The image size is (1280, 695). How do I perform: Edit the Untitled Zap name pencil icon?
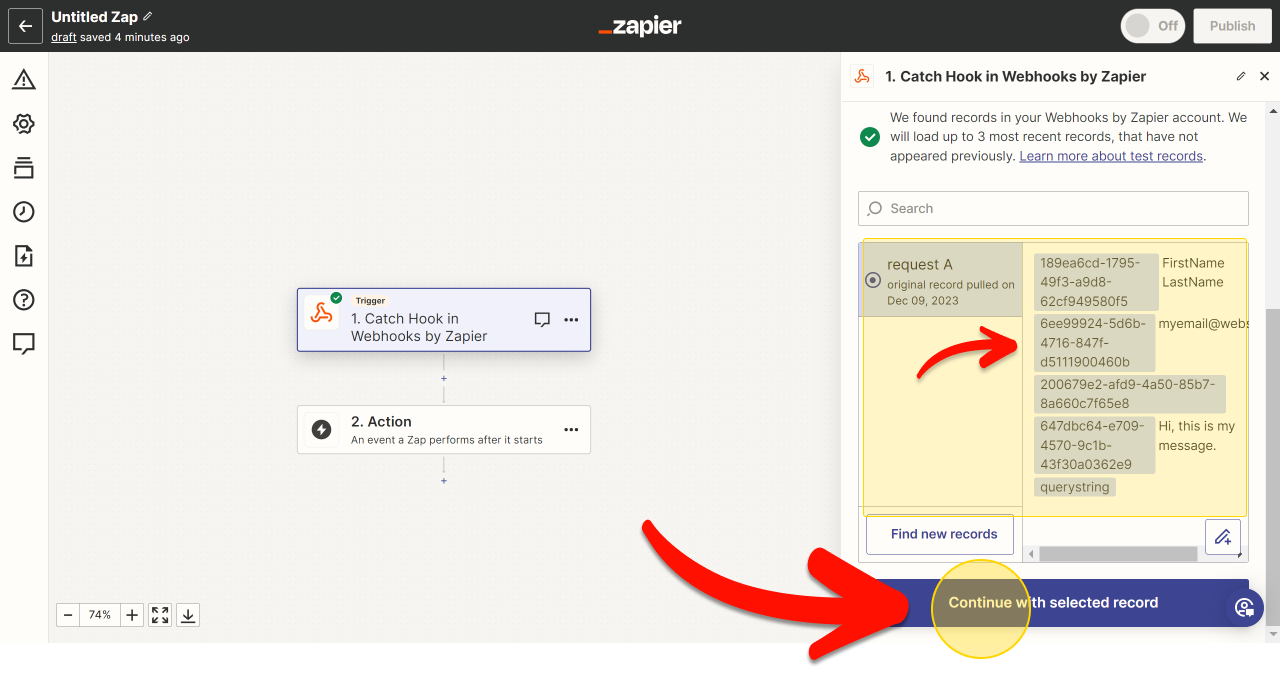click(x=148, y=17)
